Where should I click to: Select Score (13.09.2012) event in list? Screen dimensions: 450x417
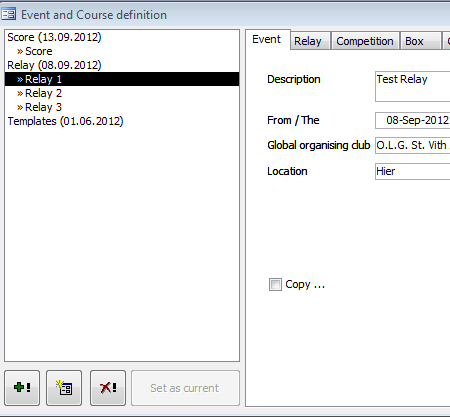(122, 37)
